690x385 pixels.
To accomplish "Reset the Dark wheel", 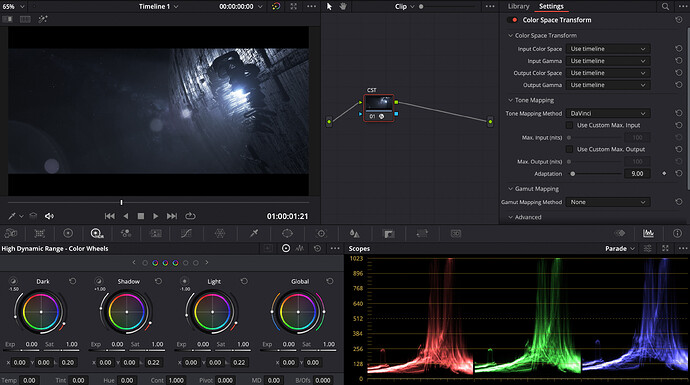I will [x=73, y=281].
